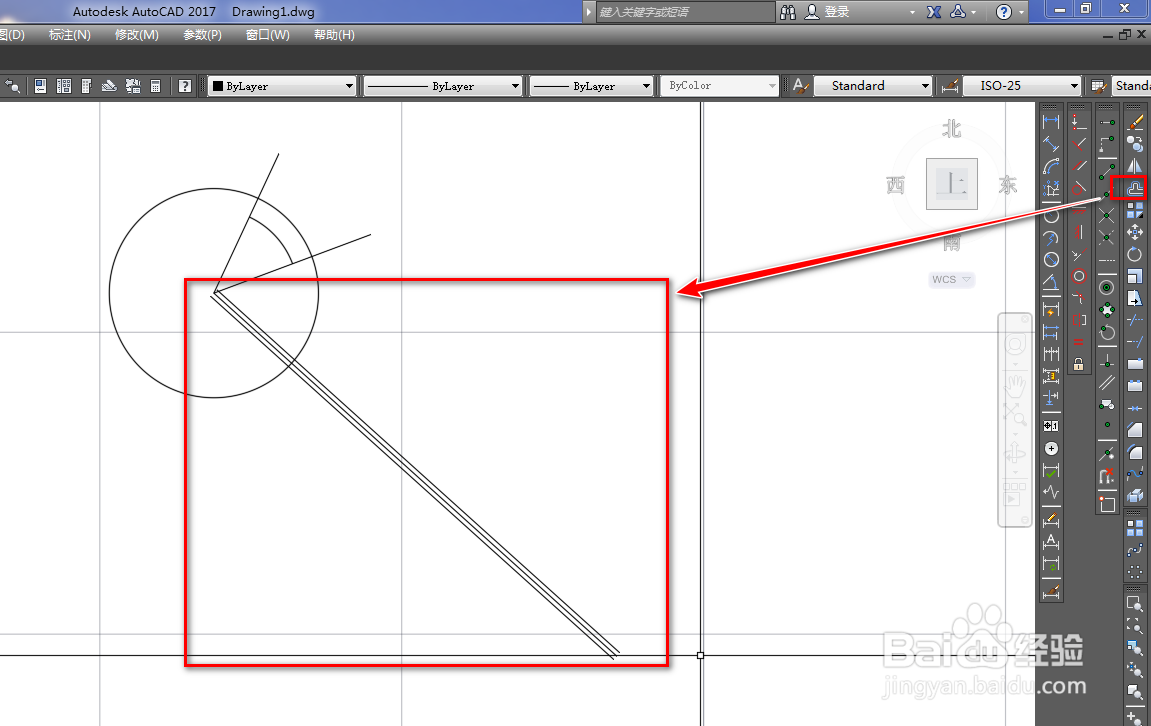The height and width of the screenshot is (726, 1151).
Task: Open the 帮助(H) menu
Action: point(335,35)
